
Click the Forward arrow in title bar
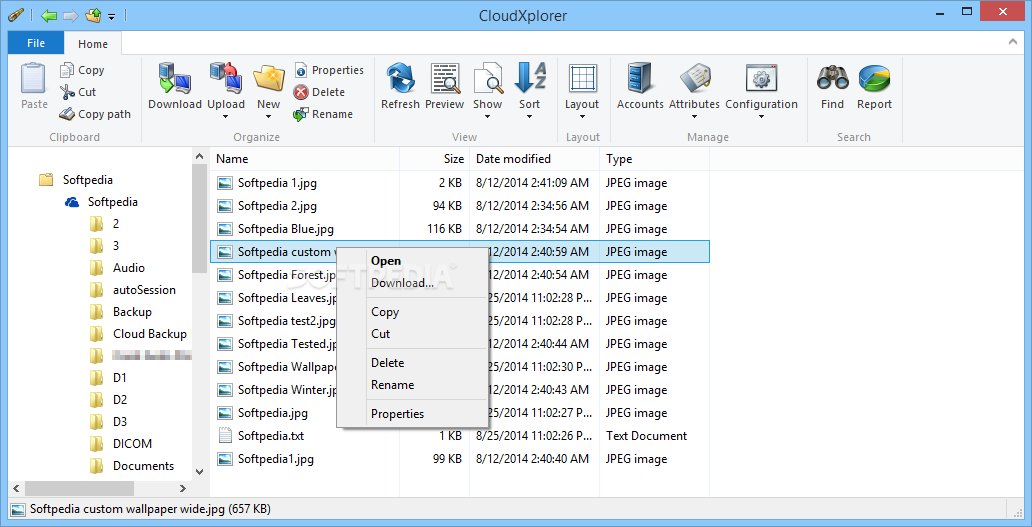pos(70,15)
